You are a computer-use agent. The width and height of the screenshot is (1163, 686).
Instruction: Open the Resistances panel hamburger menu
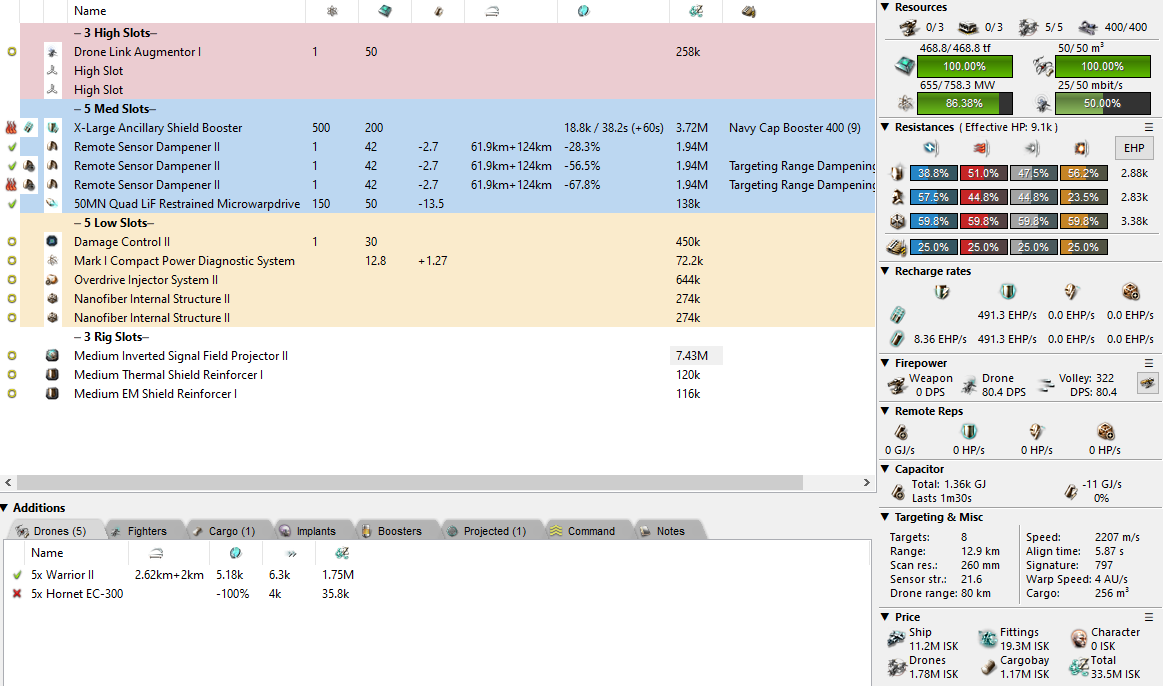1149,127
